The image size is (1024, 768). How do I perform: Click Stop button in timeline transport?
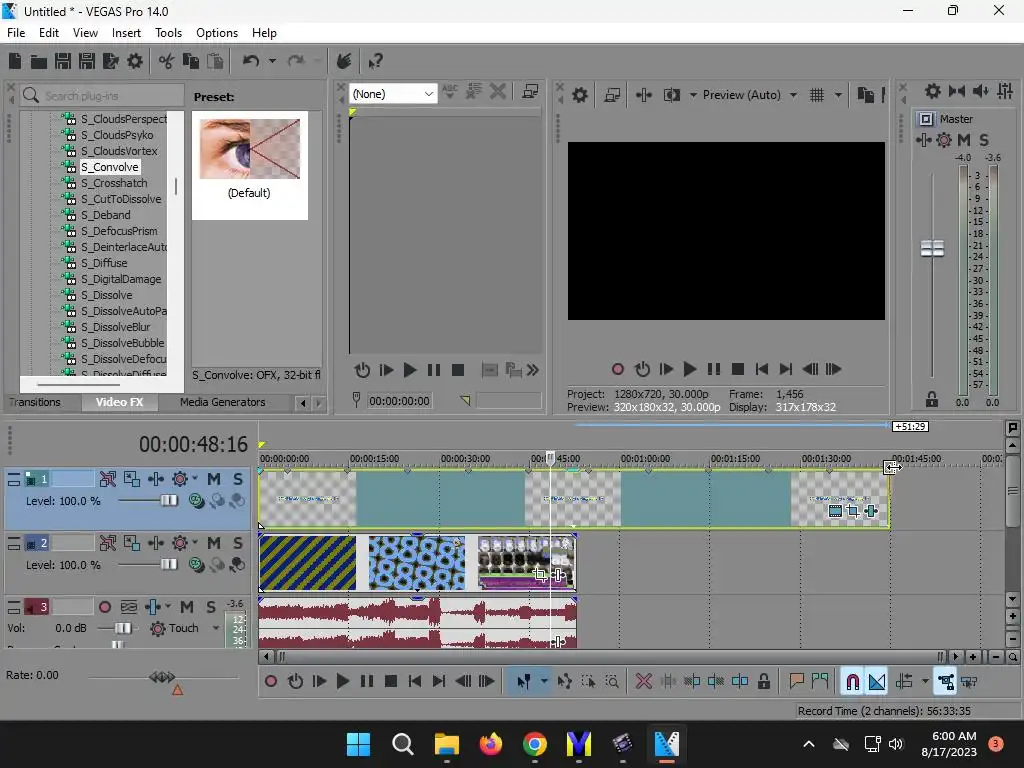(x=391, y=682)
